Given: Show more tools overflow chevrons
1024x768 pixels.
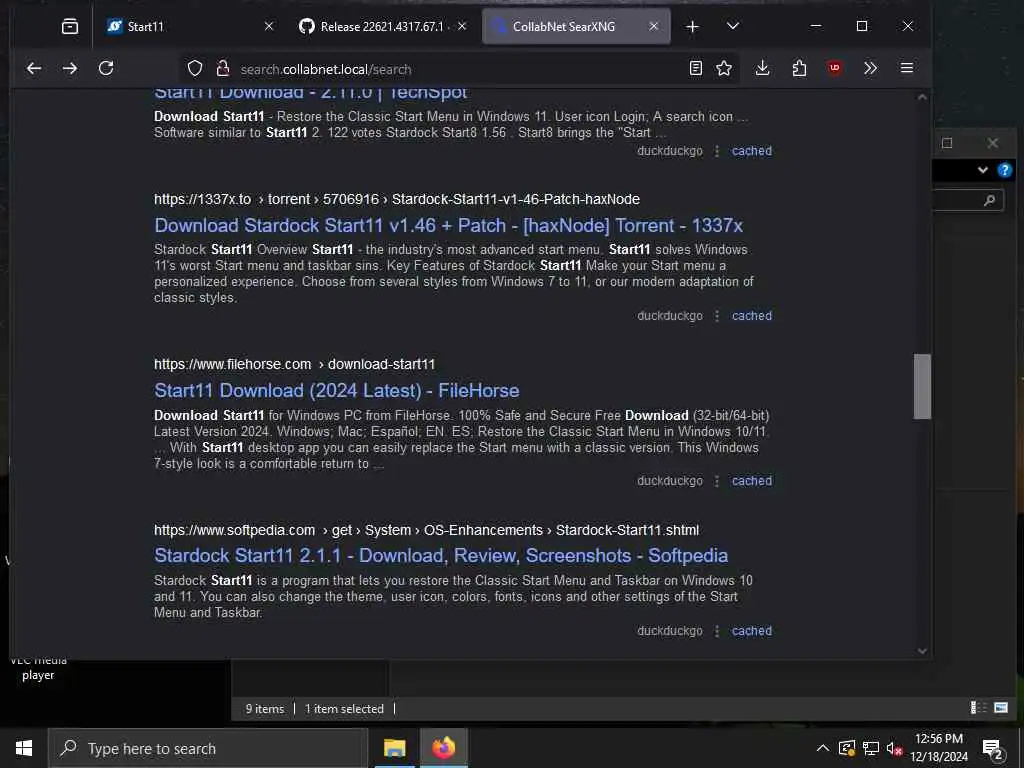Looking at the screenshot, I should 870,68.
